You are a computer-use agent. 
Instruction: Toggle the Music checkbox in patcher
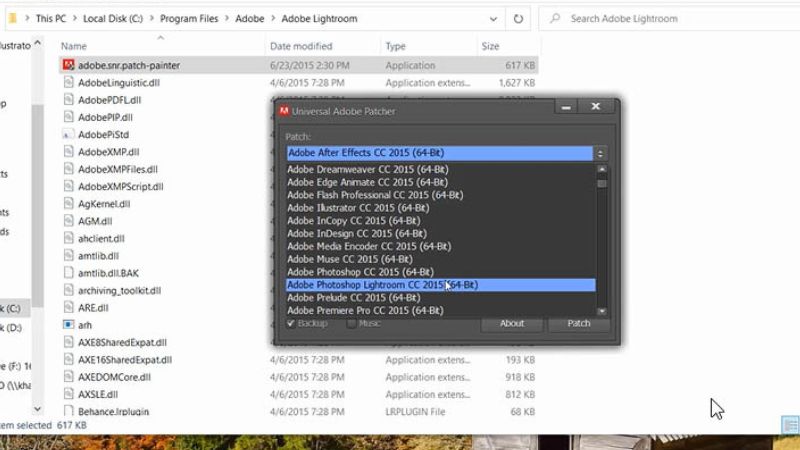[x=352, y=323]
